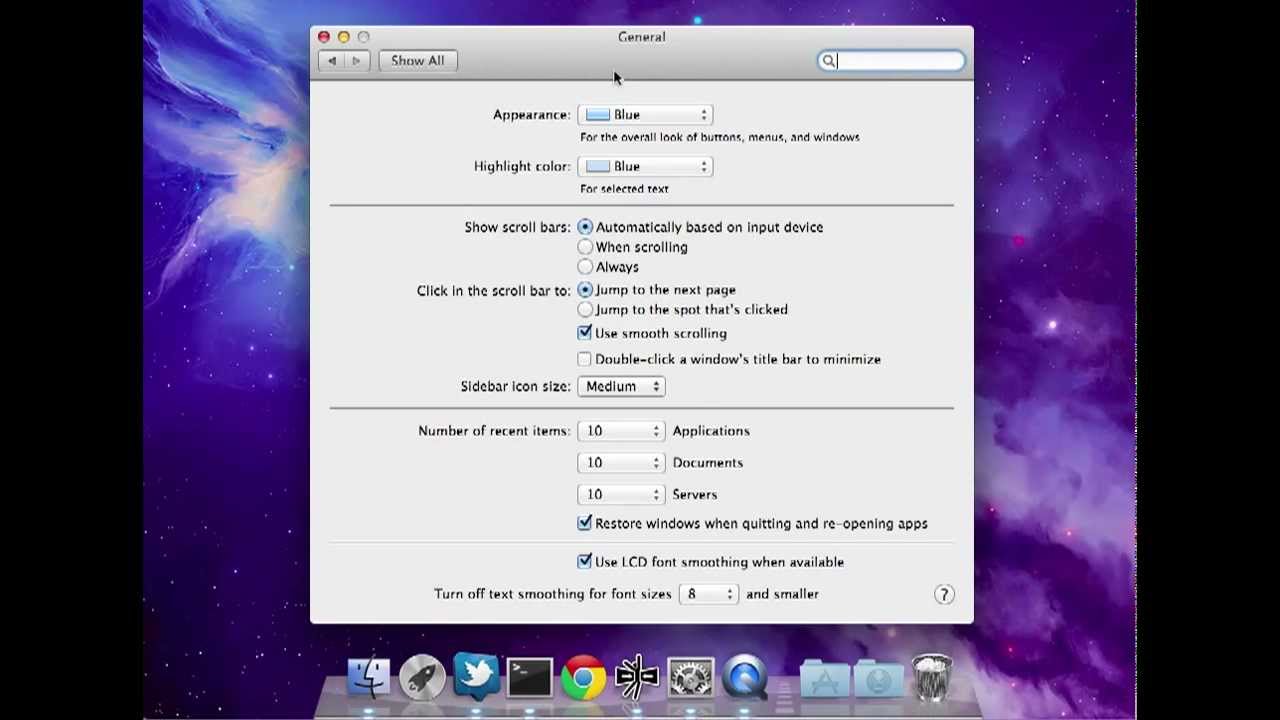Expand recent Documents count dropdown
Image resolution: width=1280 pixels, height=720 pixels.
coord(621,463)
